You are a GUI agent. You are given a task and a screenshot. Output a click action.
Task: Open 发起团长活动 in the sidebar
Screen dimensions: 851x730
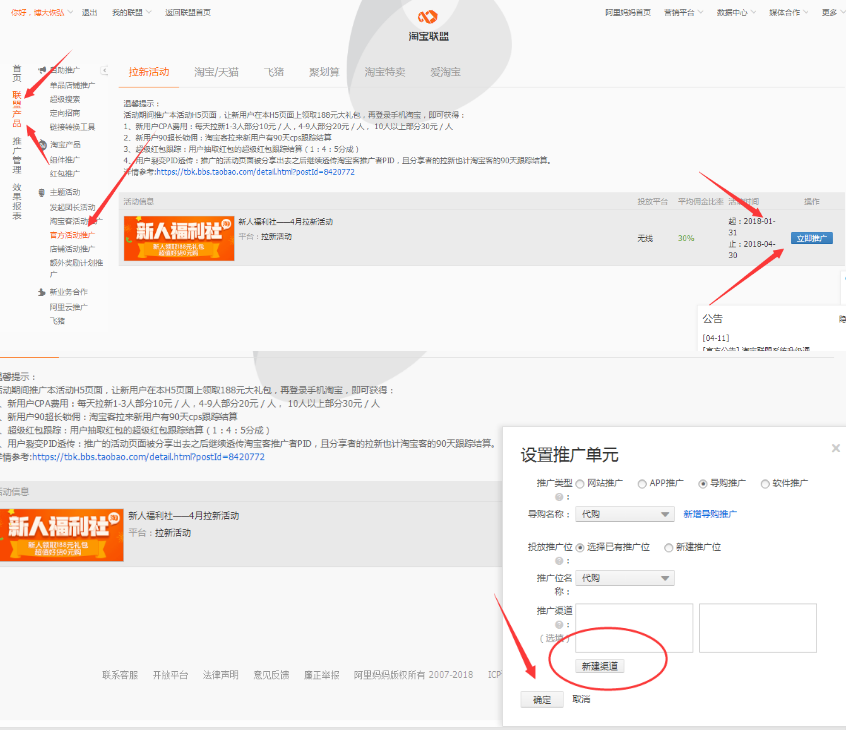pos(72,207)
